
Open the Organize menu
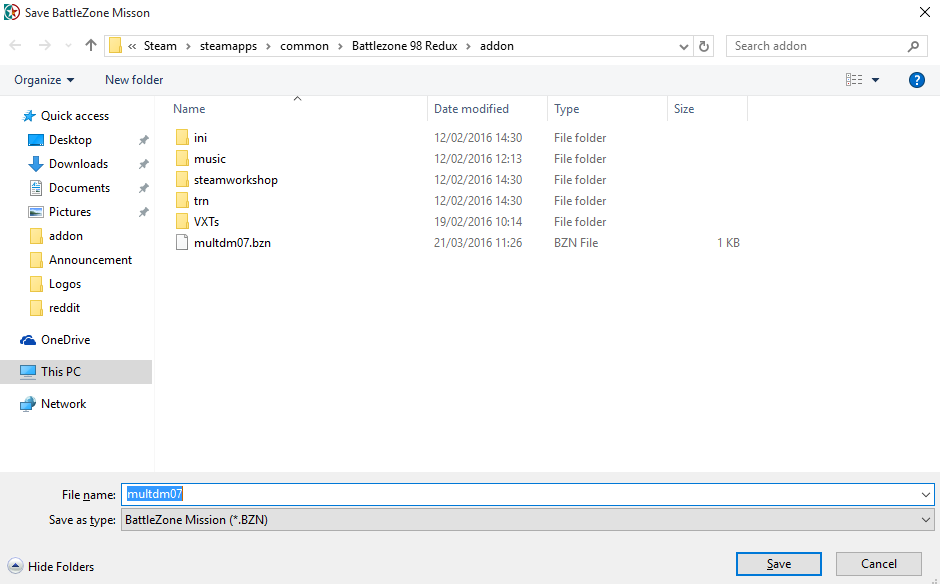tap(44, 80)
